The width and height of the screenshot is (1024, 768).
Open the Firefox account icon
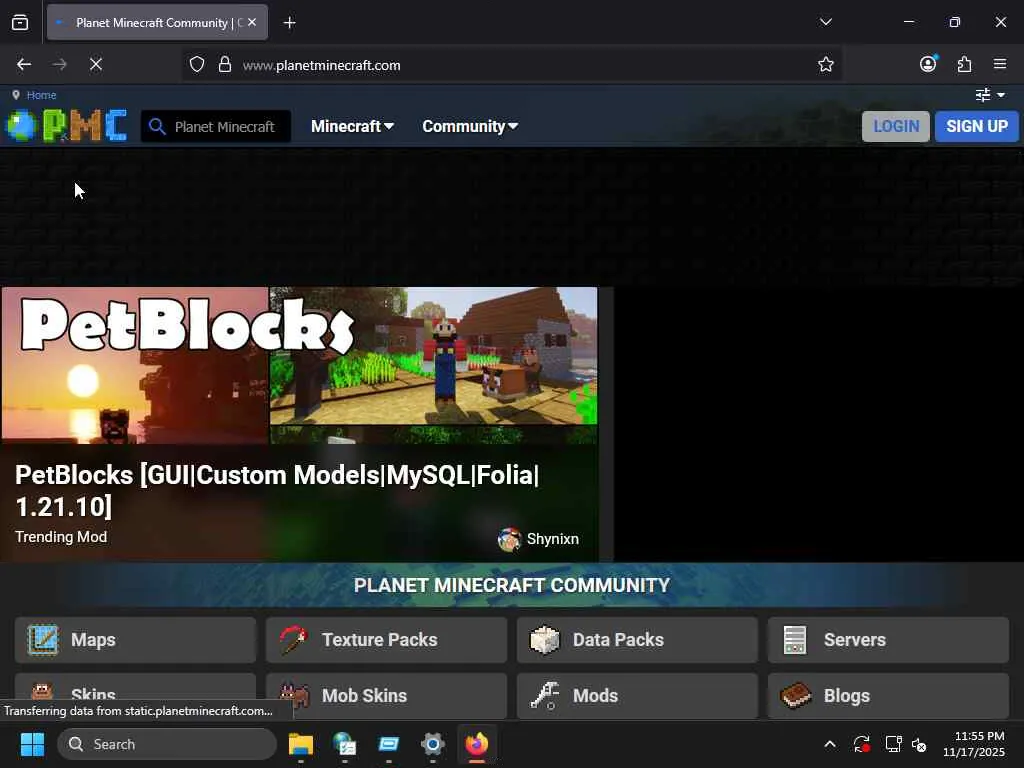pyautogui.click(x=928, y=63)
